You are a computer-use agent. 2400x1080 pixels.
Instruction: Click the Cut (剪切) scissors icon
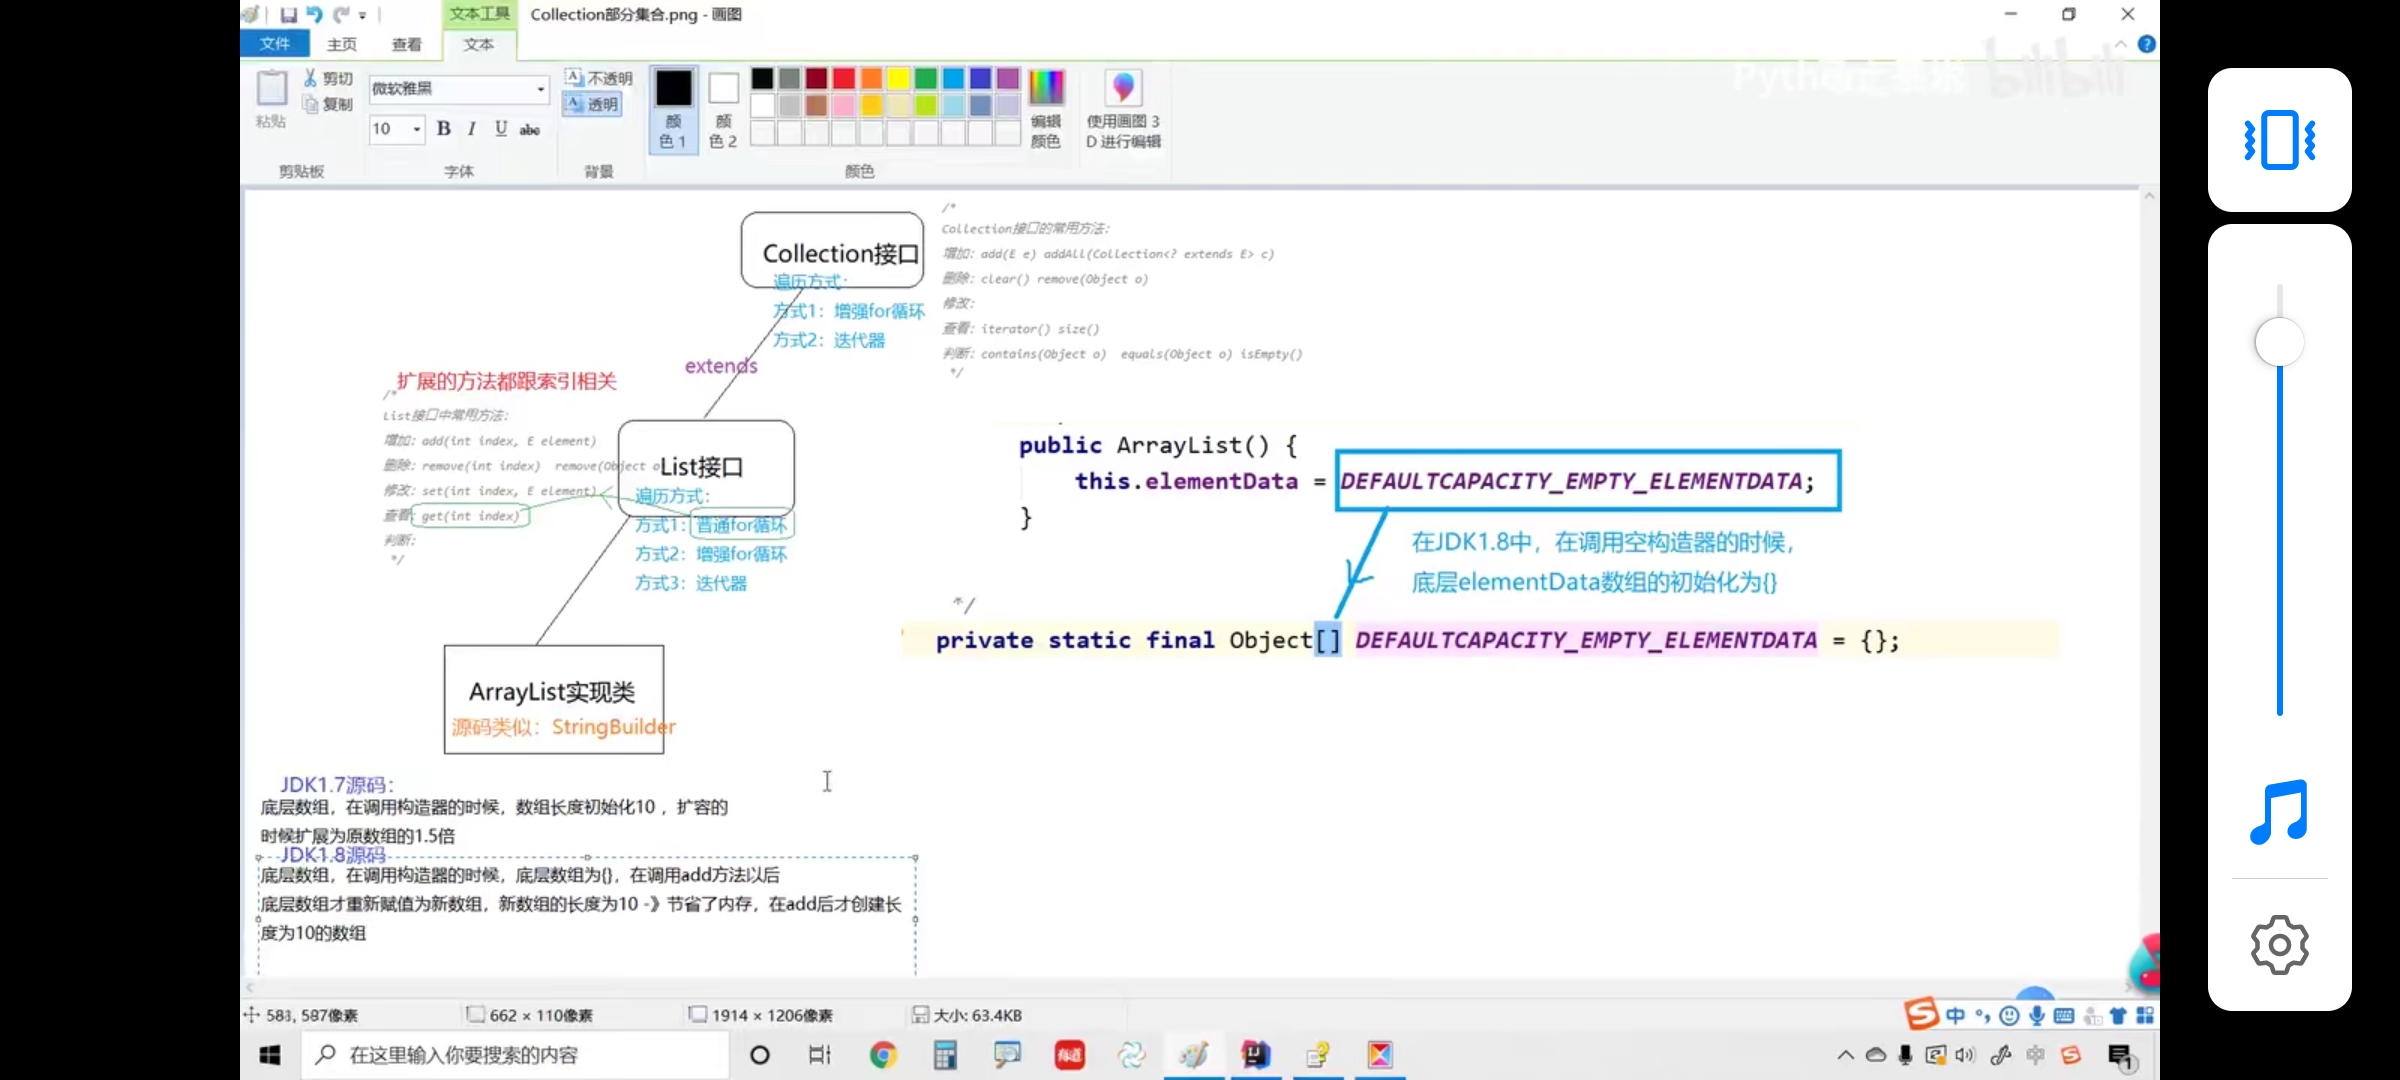tap(311, 78)
